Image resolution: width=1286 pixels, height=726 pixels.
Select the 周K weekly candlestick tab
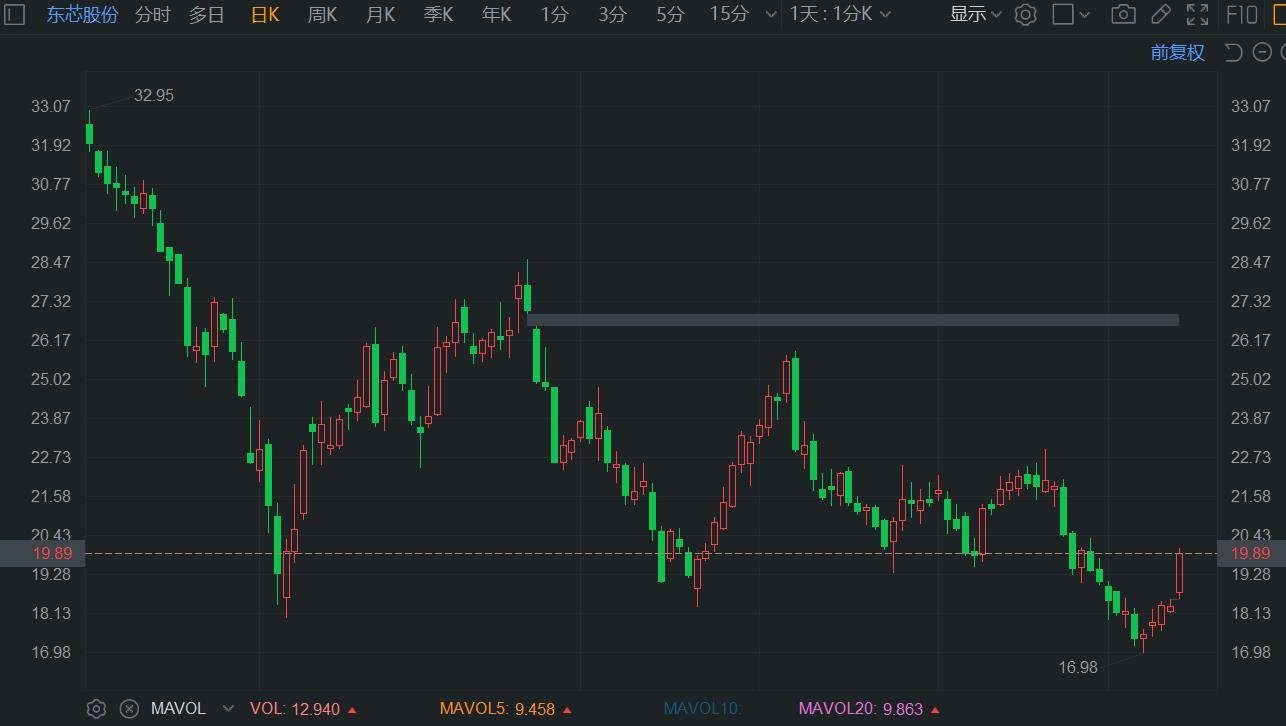tap(322, 14)
